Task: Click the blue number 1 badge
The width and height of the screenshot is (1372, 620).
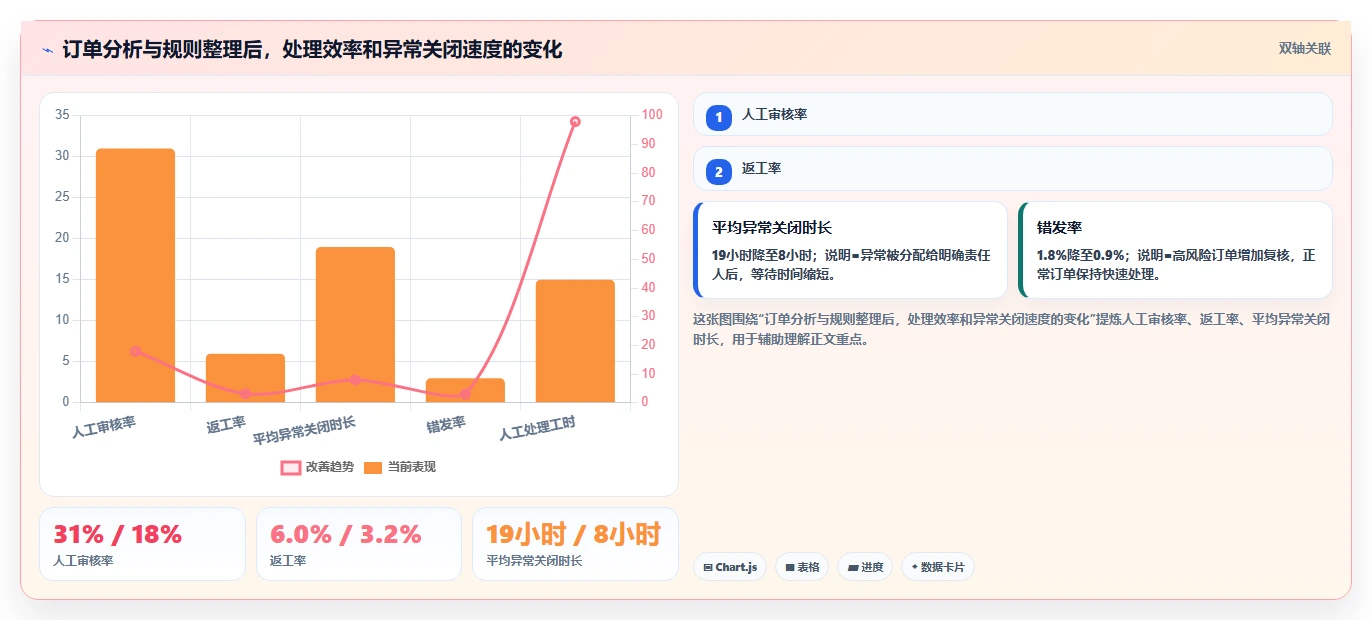Action: tap(719, 117)
